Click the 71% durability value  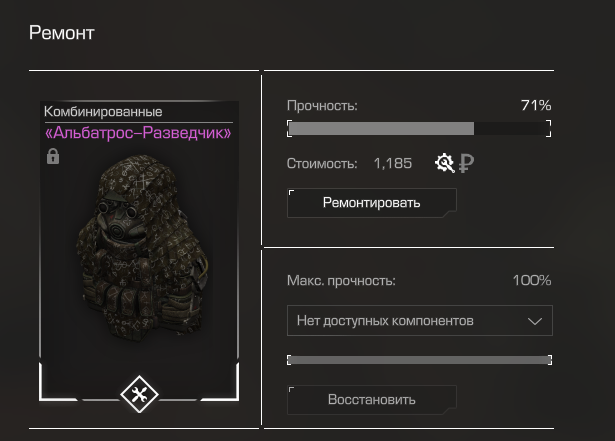coord(536,105)
